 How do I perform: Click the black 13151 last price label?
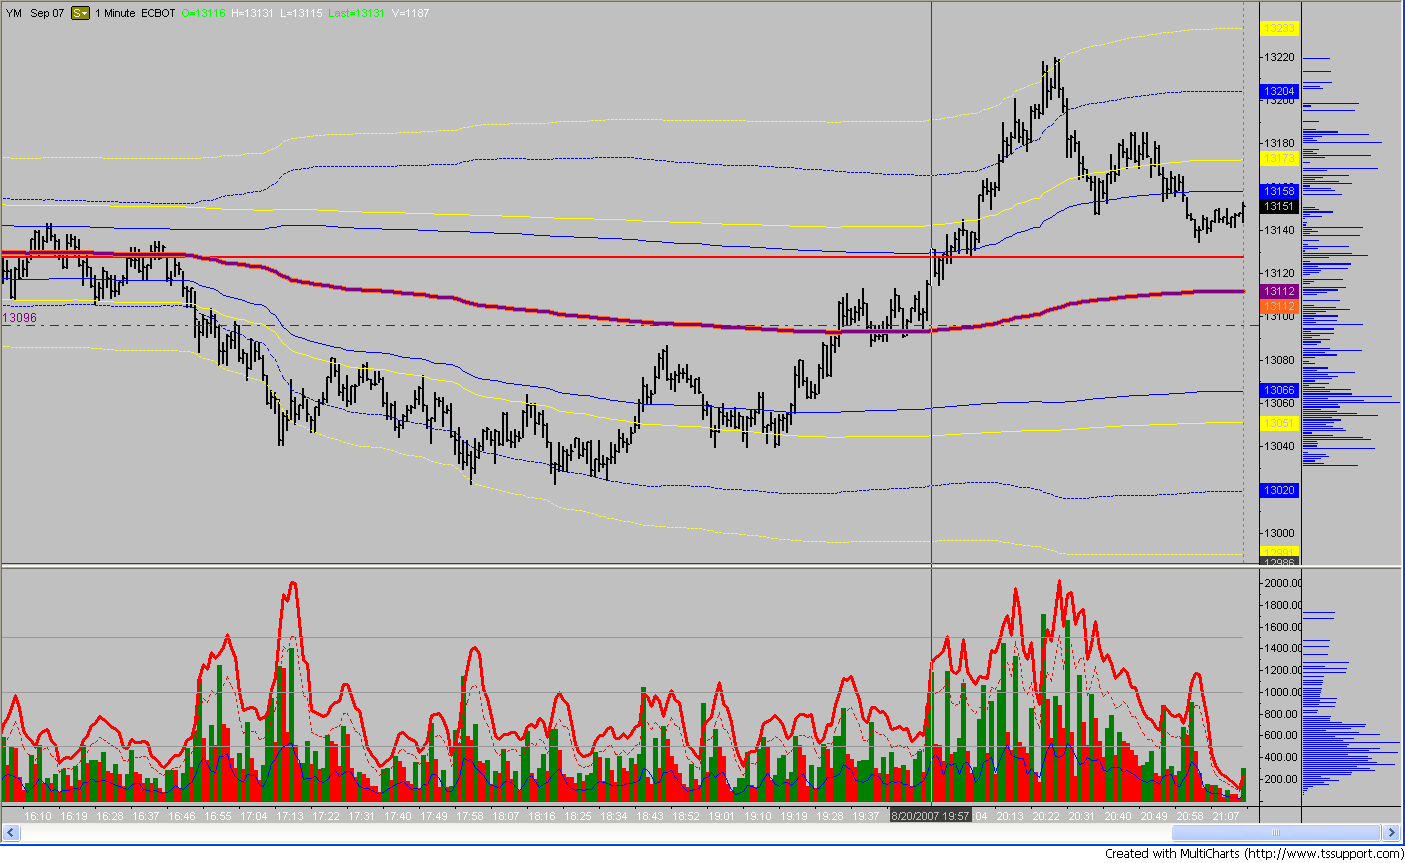point(1279,207)
